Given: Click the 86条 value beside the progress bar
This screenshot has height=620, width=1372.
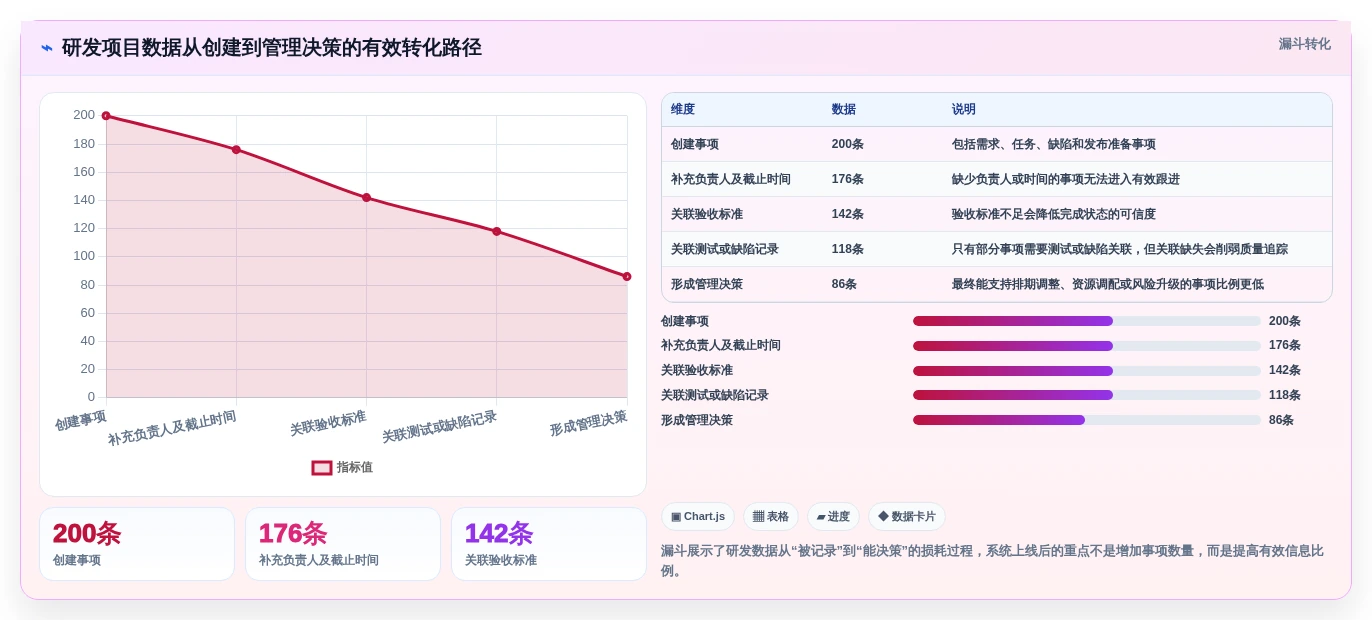Looking at the screenshot, I should click(x=1281, y=421).
